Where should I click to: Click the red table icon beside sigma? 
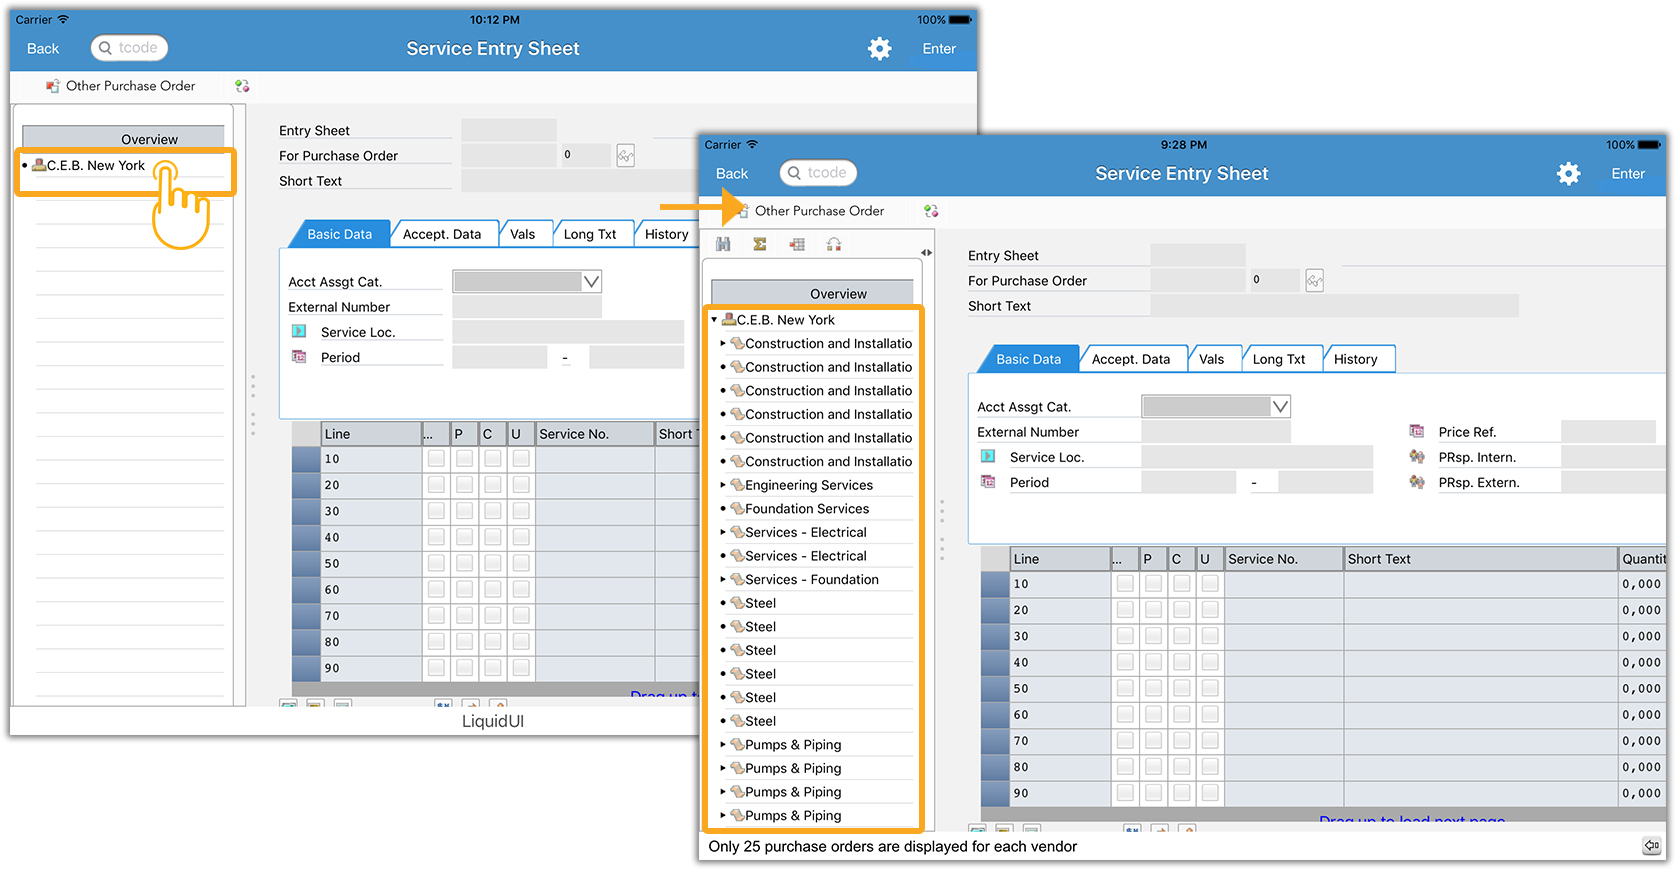[x=797, y=244]
